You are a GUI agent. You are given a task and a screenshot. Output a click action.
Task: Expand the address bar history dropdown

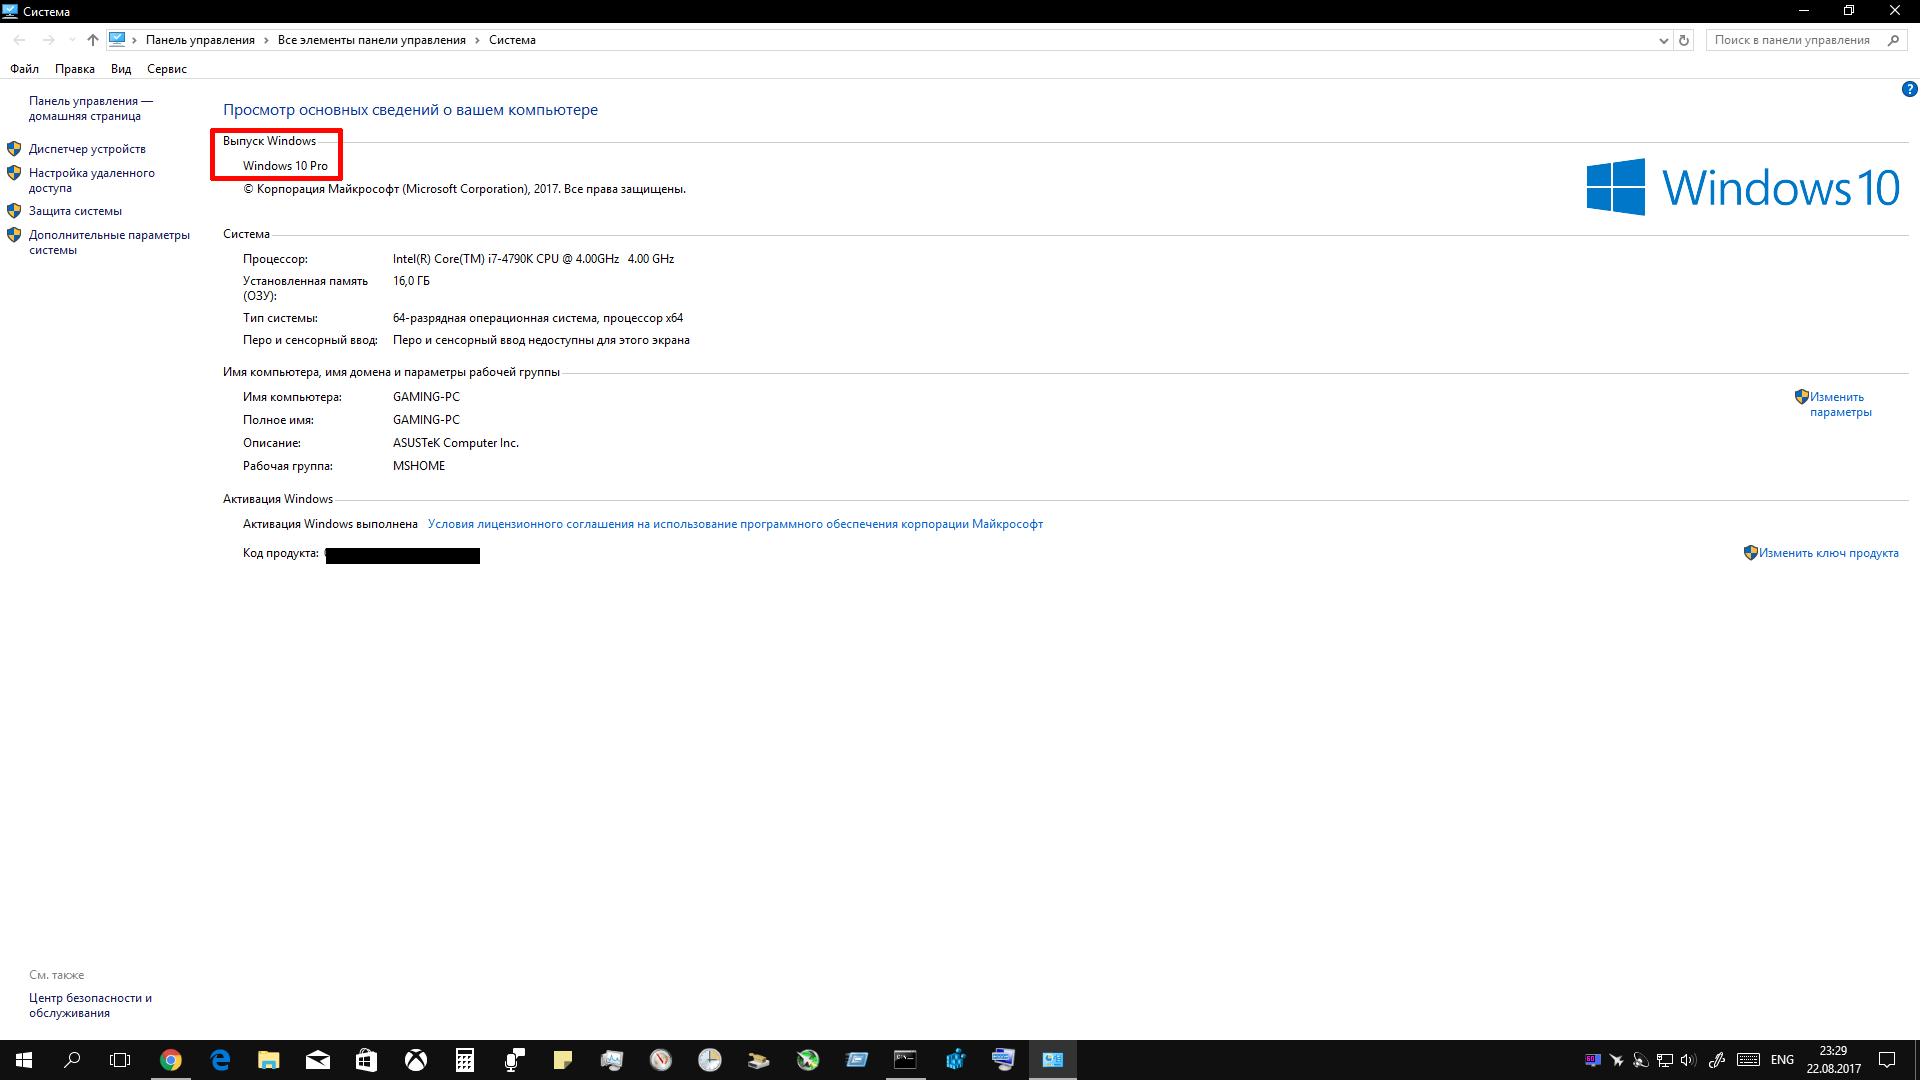tap(1663, 41)
